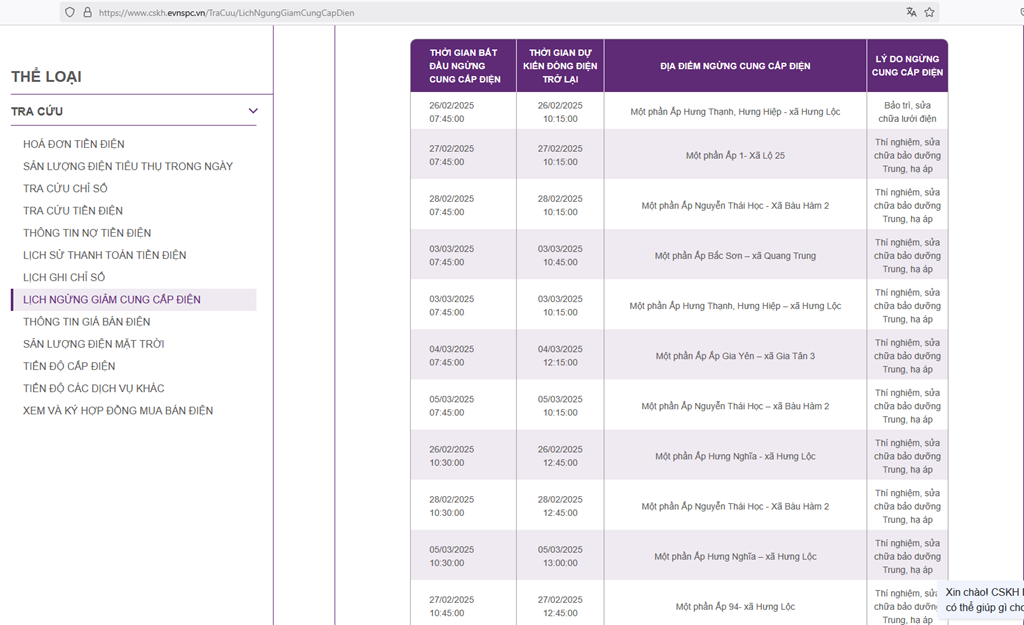Click the Xin chào CSKH chat popup
This screenshot has width=1024, height=625.
point(984,600)
